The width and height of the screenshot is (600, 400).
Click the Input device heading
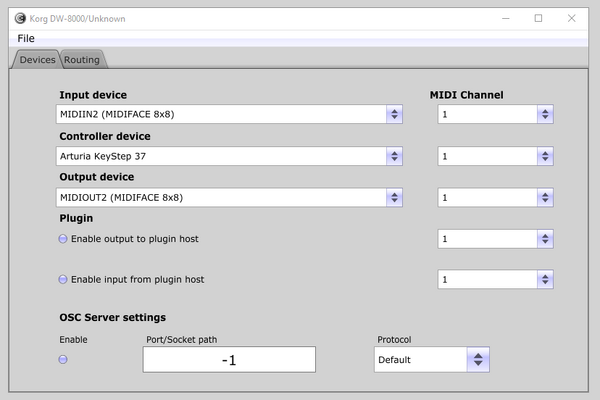point(93,95)
